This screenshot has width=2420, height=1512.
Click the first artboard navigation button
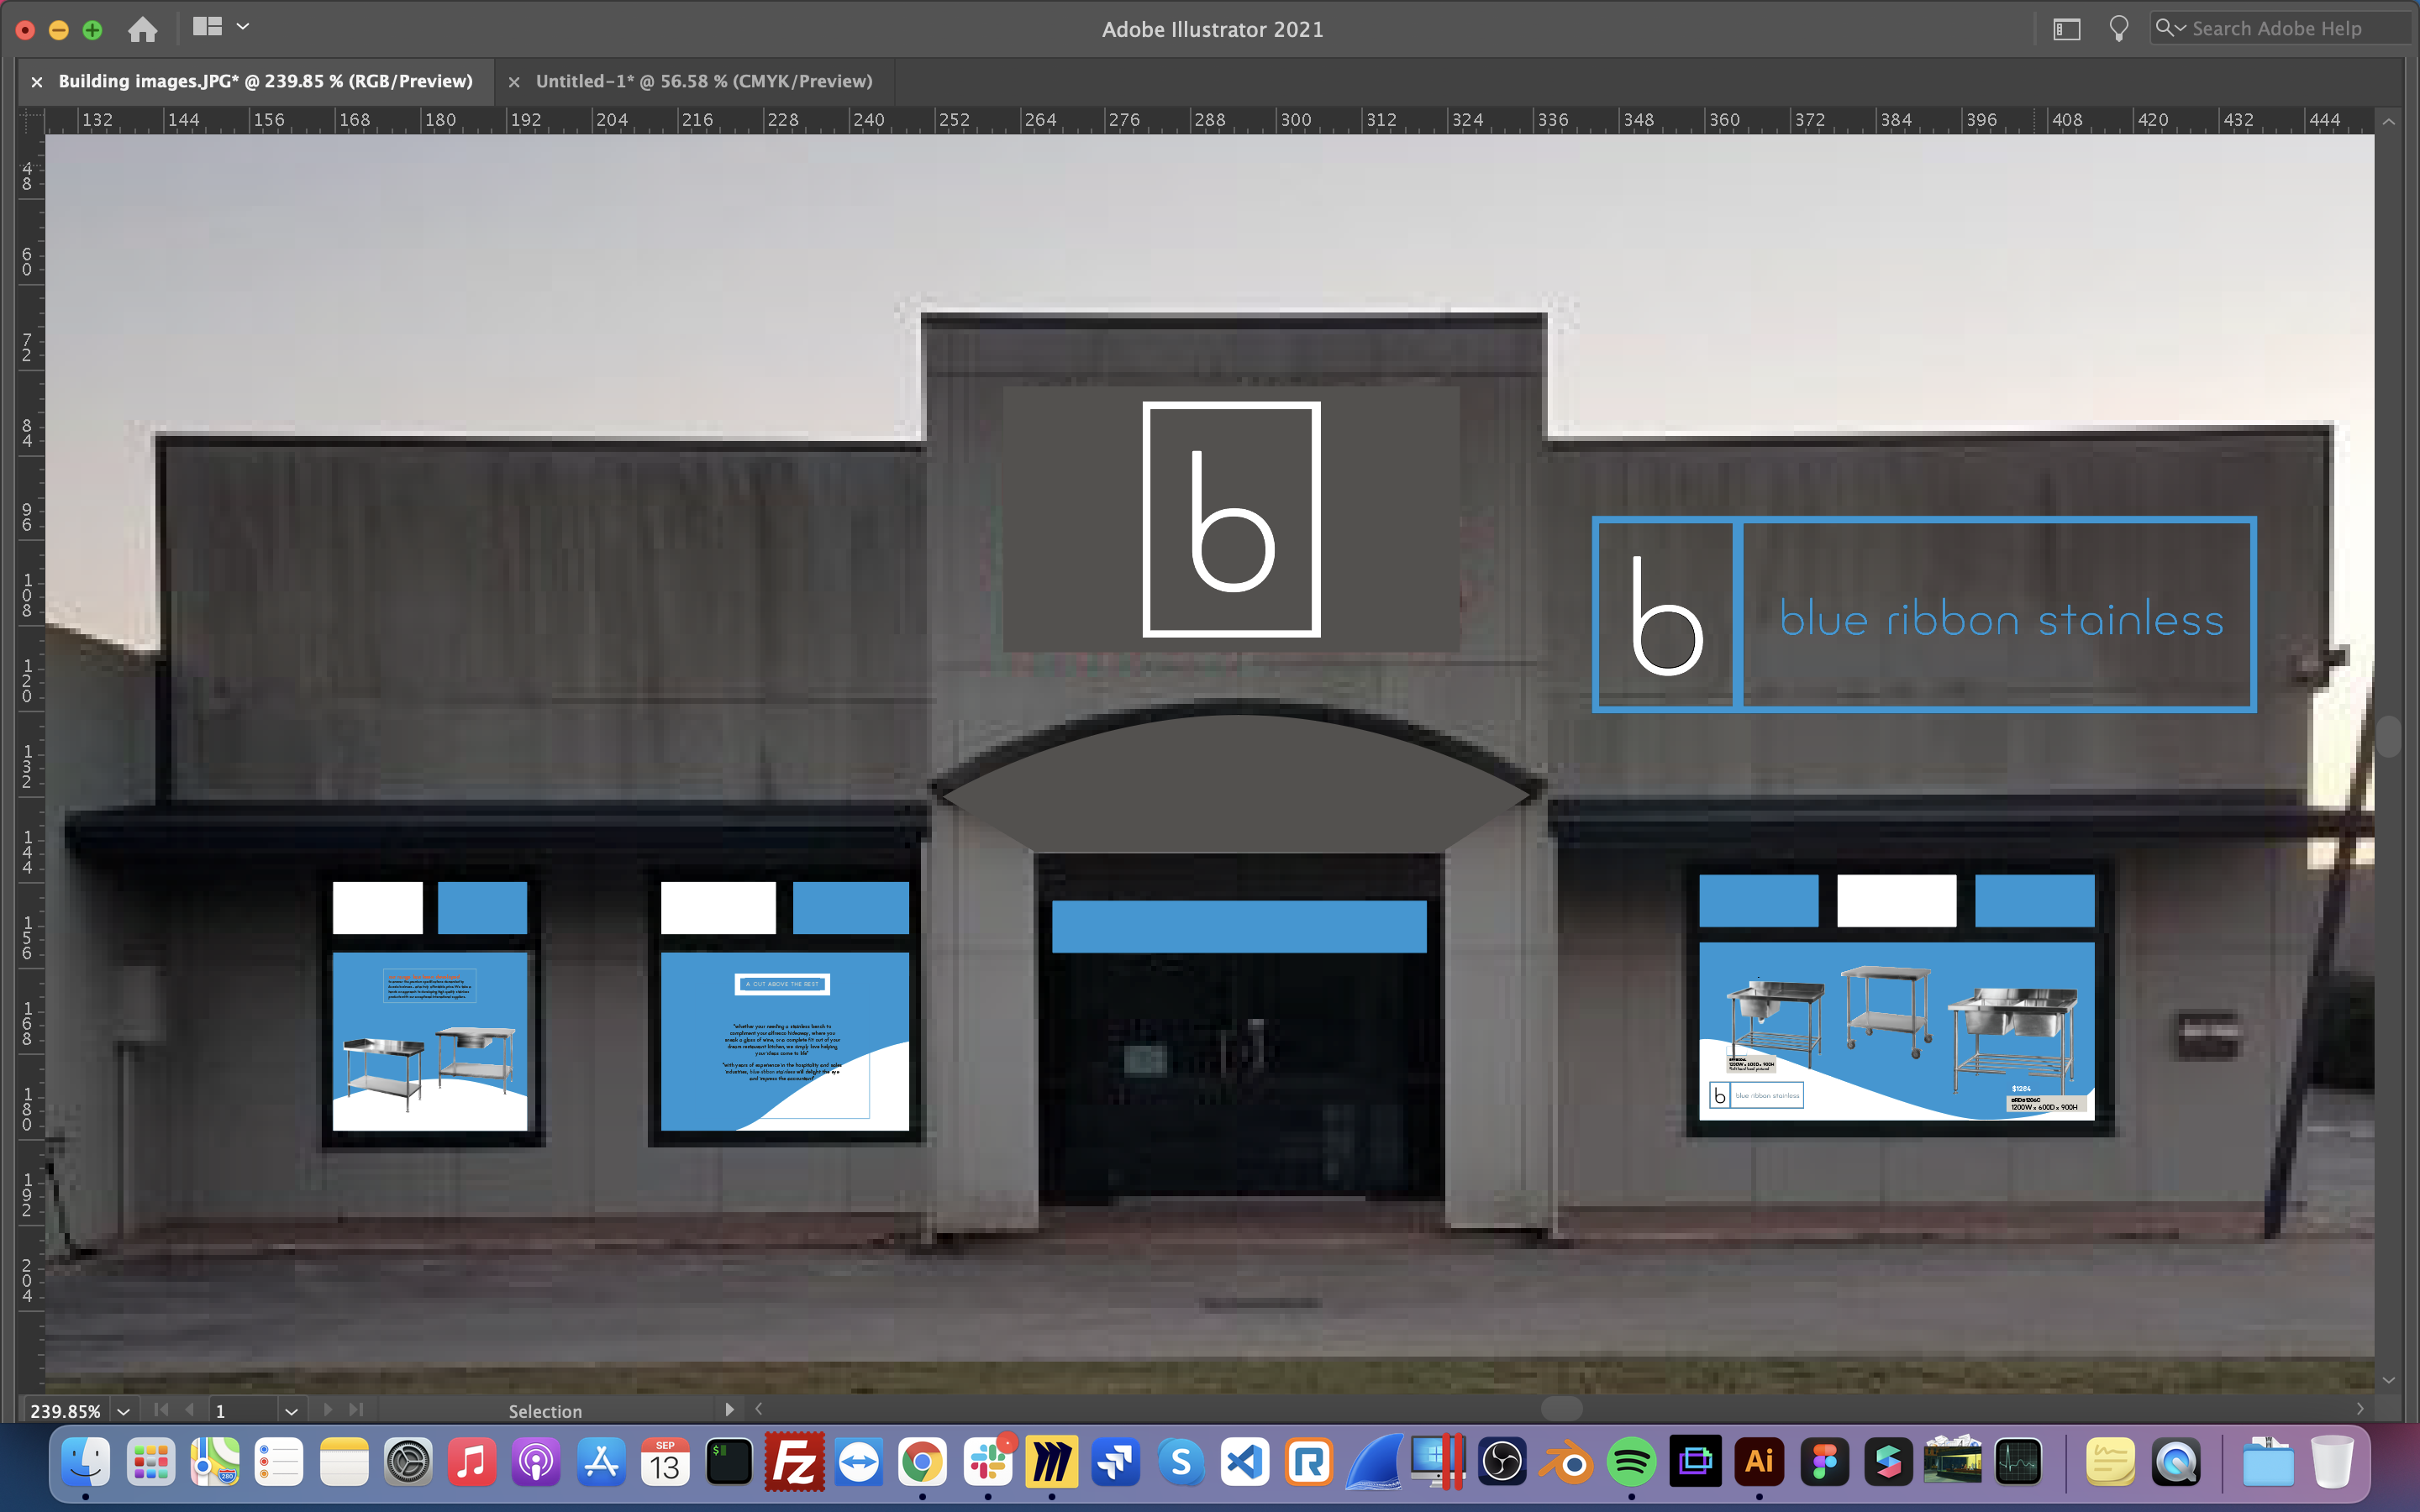pos(160,1411)
